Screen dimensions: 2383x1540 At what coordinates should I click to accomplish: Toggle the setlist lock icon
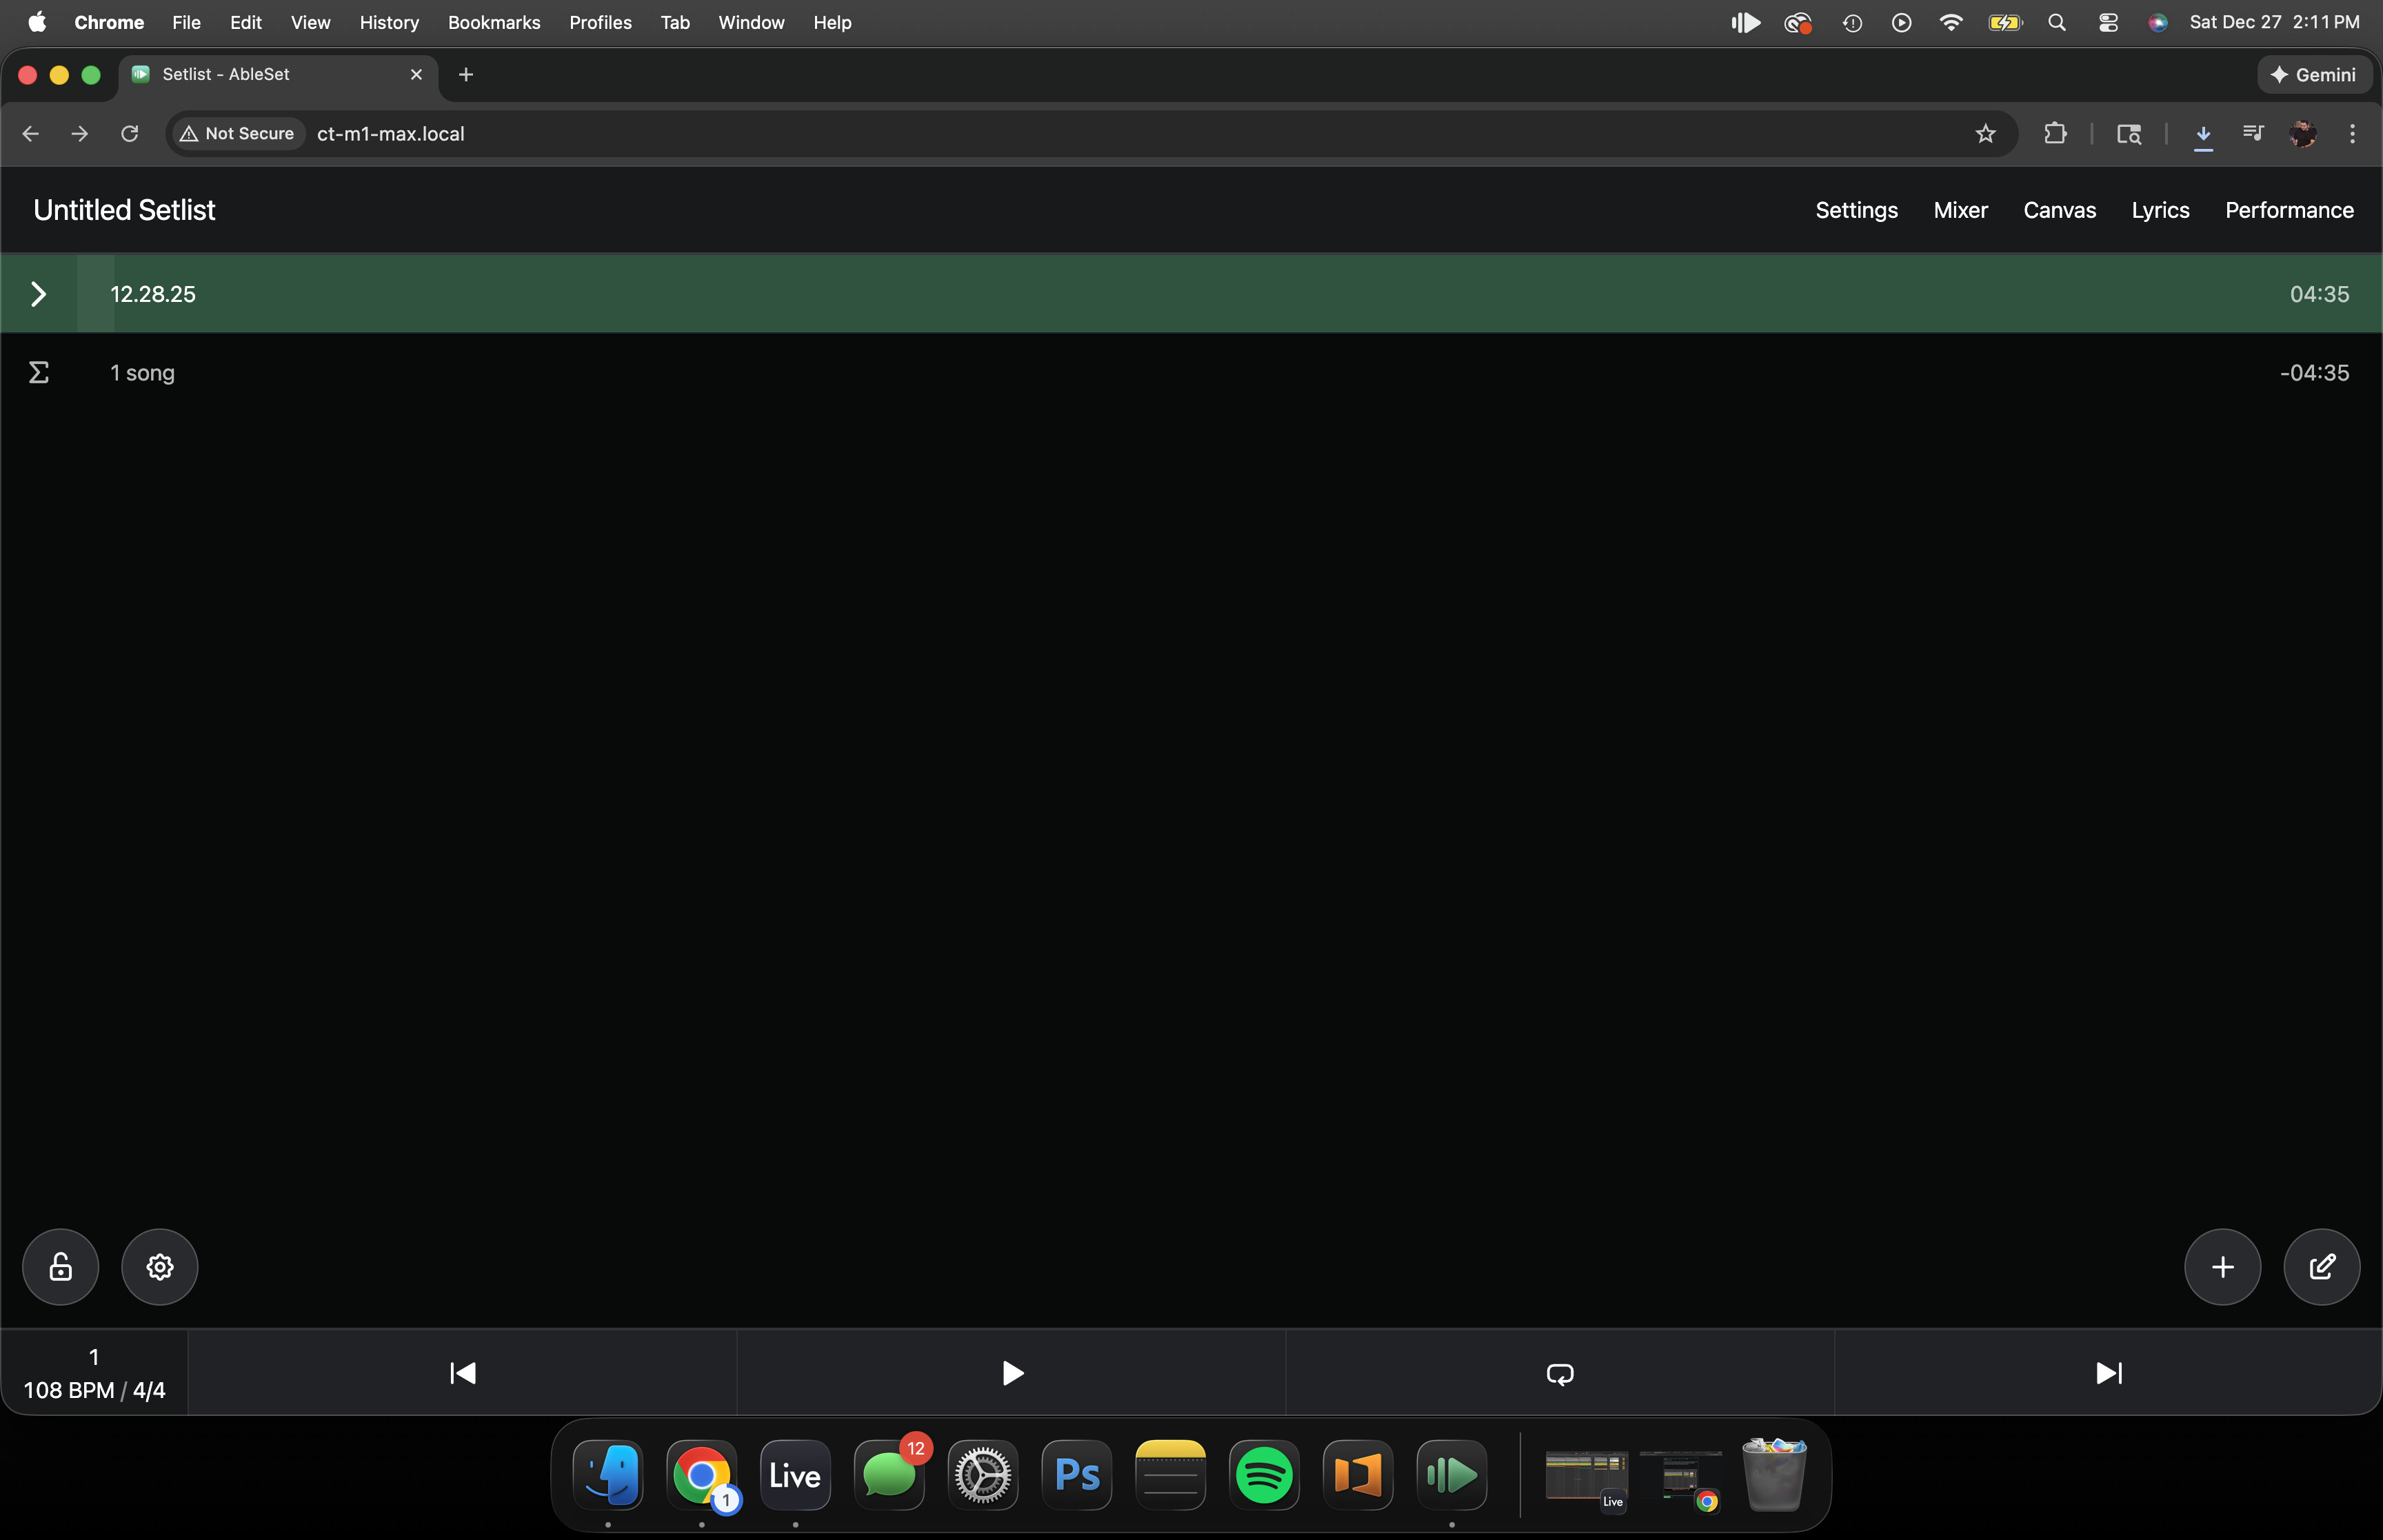[x=61, y=1267]
